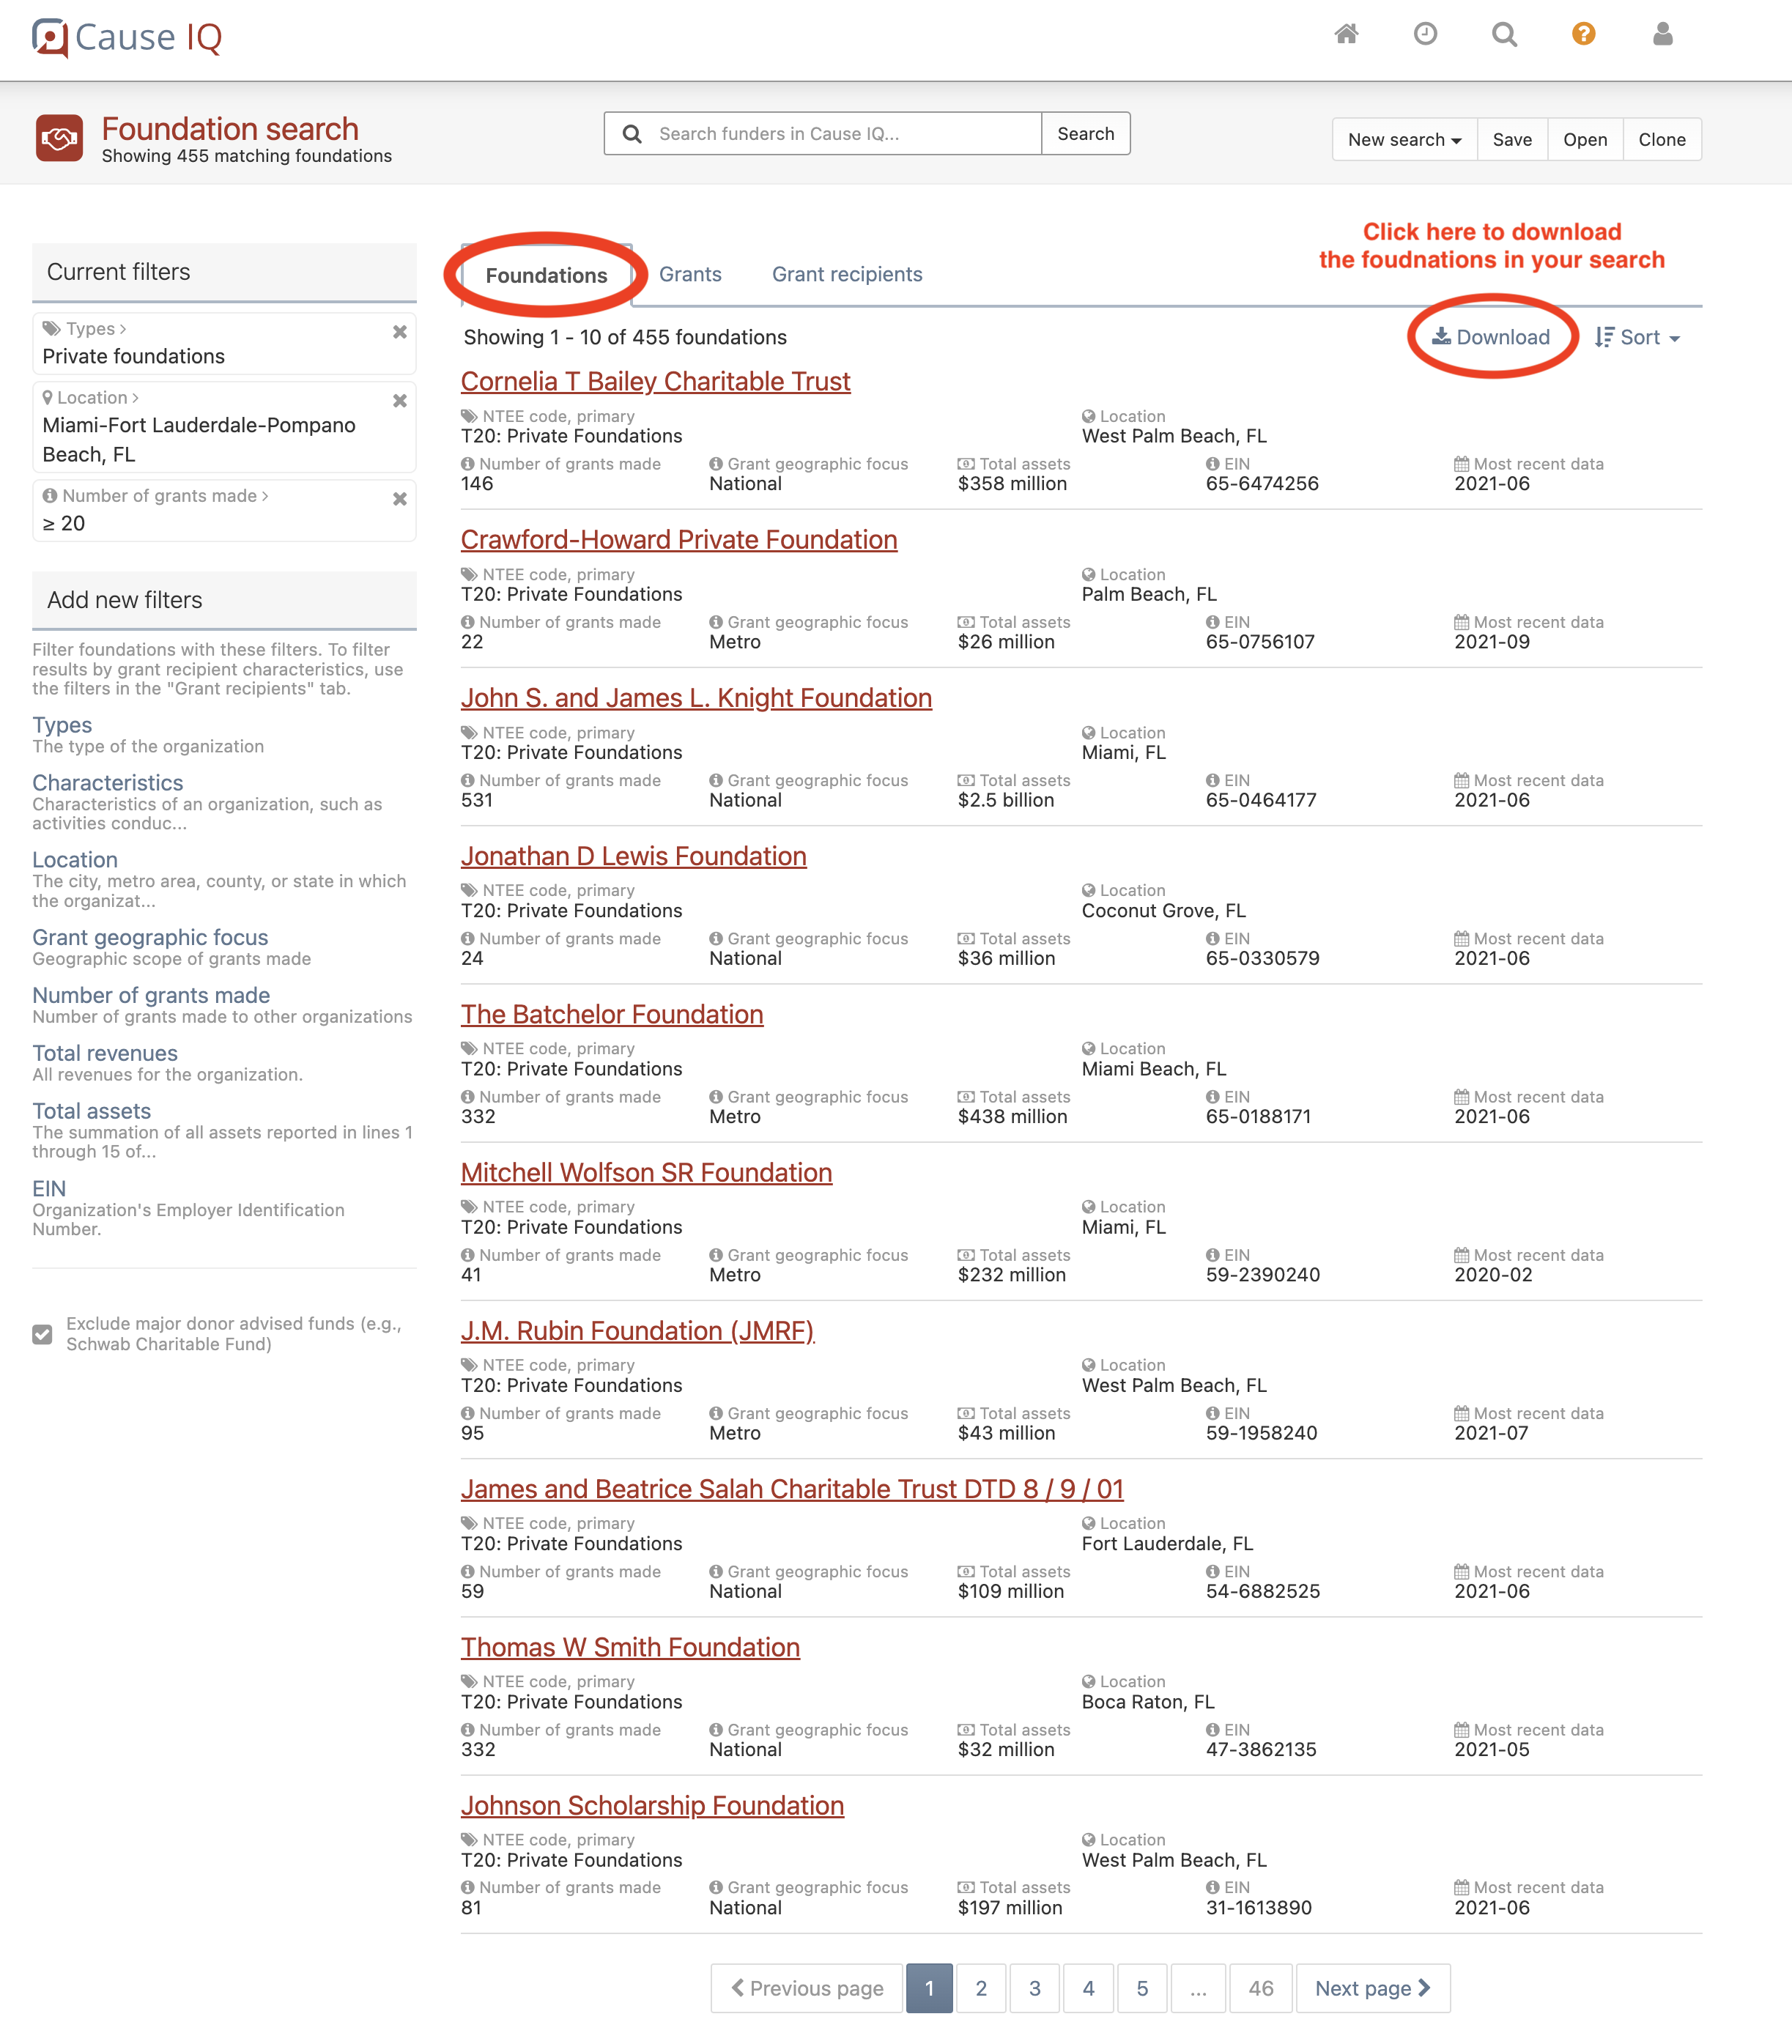The image size is (1792, 2044).
Task: Click the Cause IQ logo
Action: [x=127, y=38]
